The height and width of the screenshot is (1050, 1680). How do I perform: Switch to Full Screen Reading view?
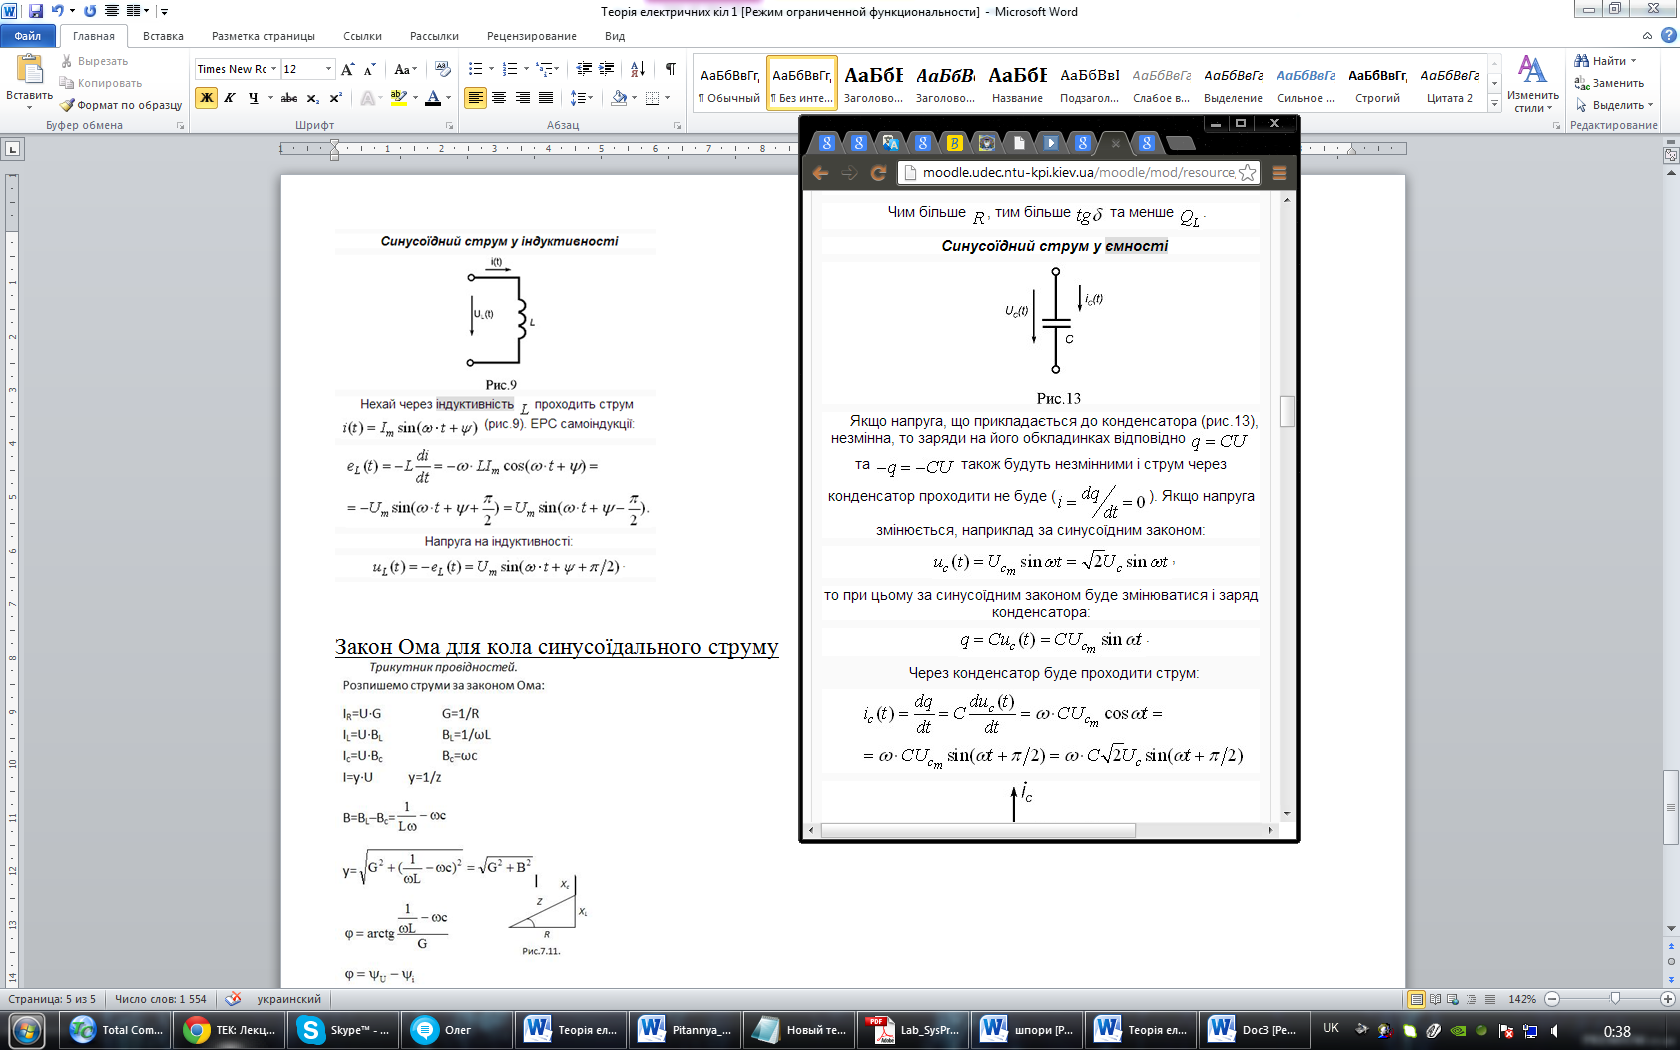click(1435, 999)
